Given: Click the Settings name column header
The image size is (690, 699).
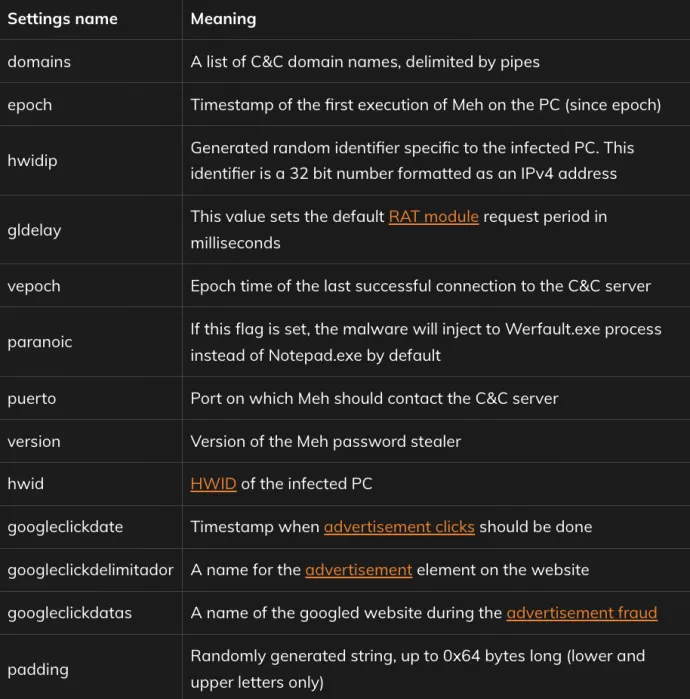Looking at the screenshot, I should (x=62, y=19).
